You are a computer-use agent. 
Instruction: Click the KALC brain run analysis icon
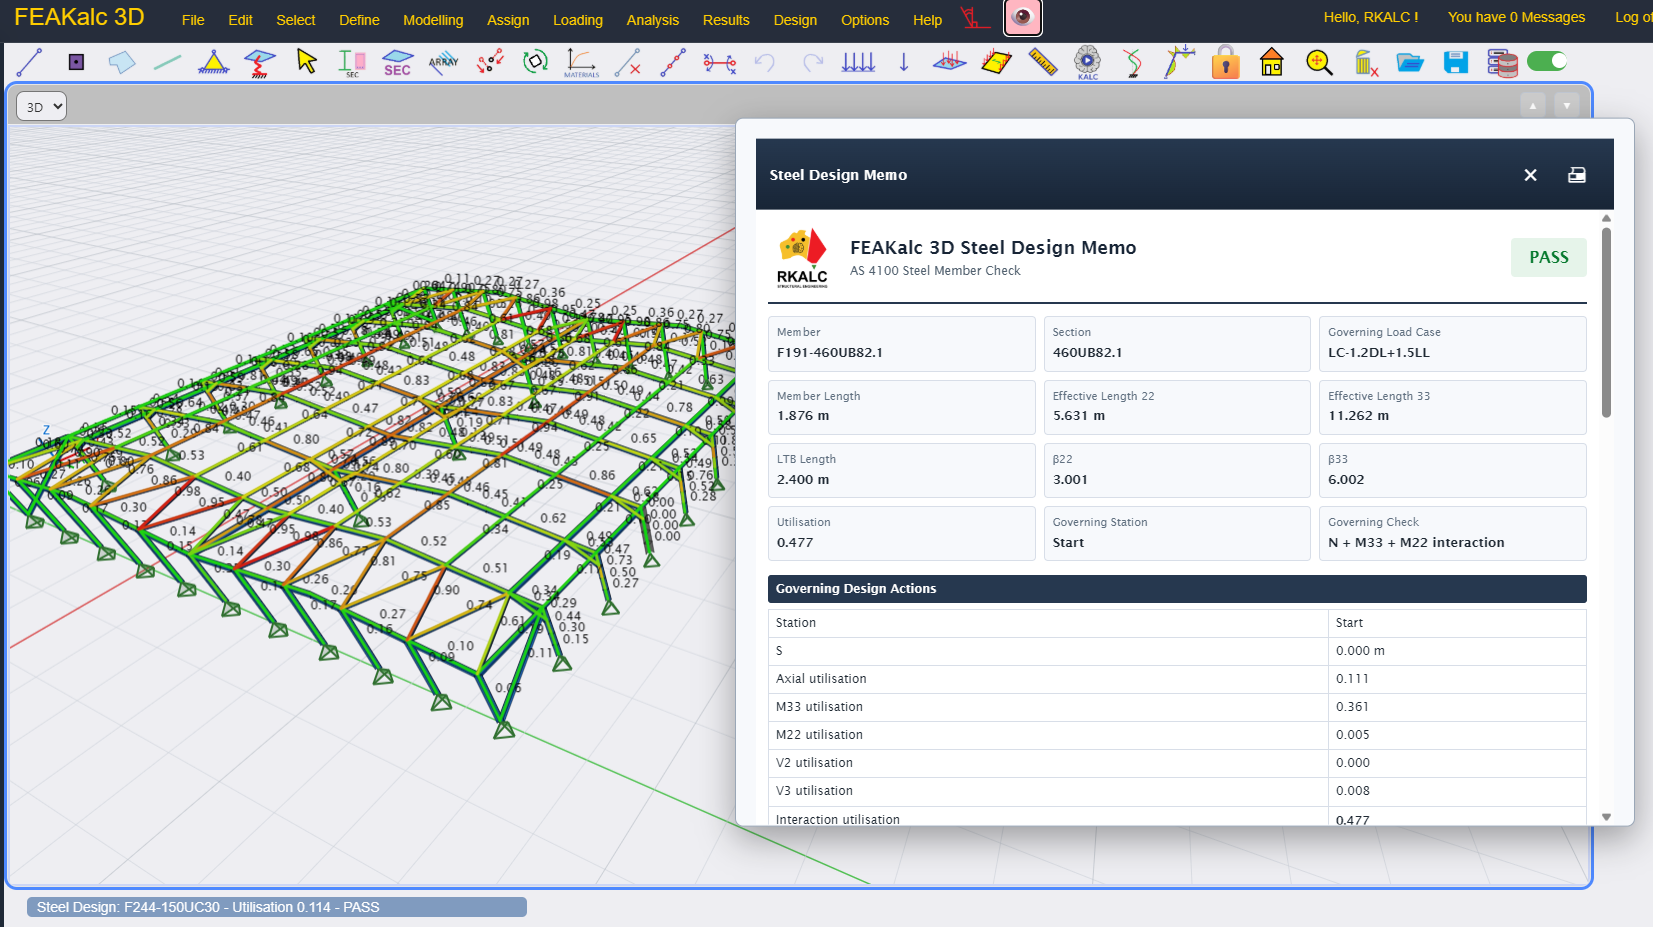(1087, 62)
